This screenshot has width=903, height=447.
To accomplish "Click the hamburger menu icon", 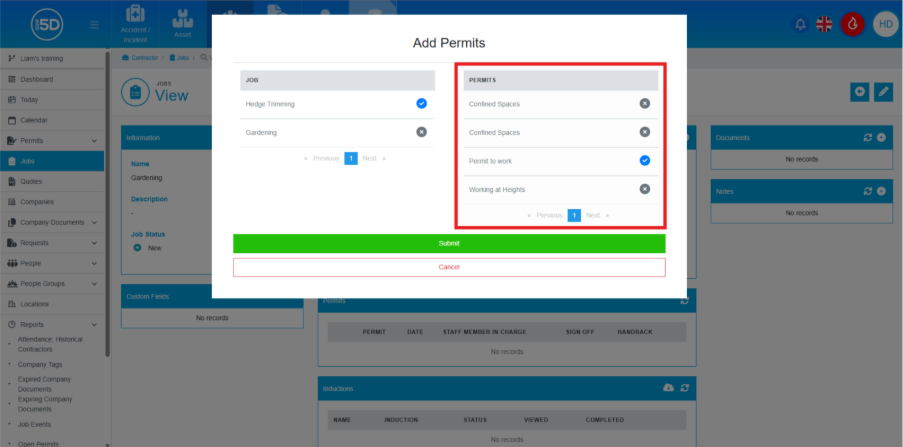I will coord(95,24).
